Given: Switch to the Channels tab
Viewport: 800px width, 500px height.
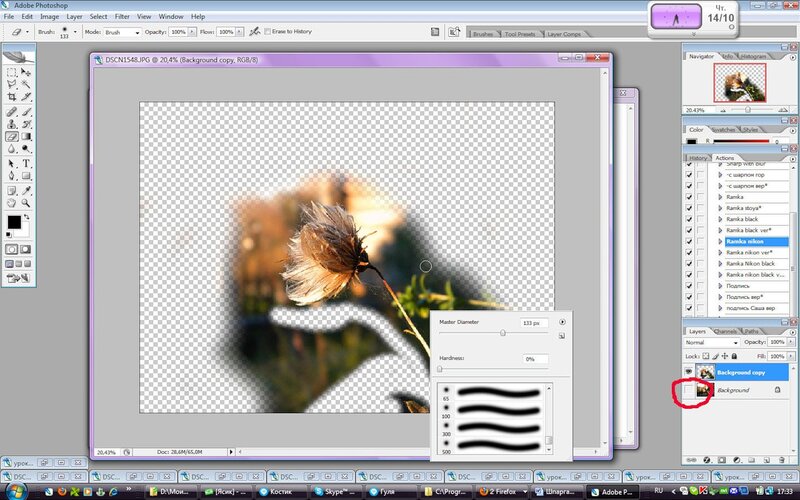Looking at the screenshot, I should [x=725, y=331].
